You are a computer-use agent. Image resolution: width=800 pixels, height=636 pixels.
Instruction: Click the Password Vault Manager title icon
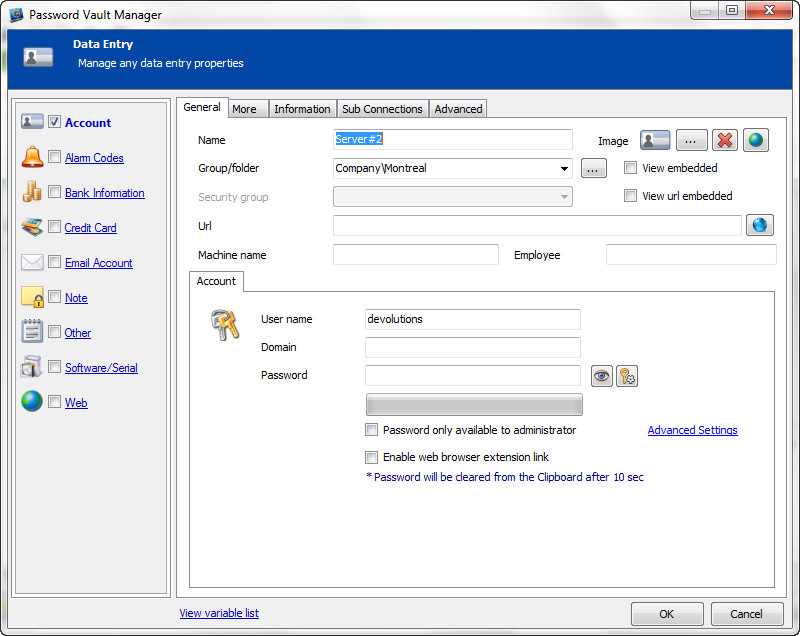[16, 15]
